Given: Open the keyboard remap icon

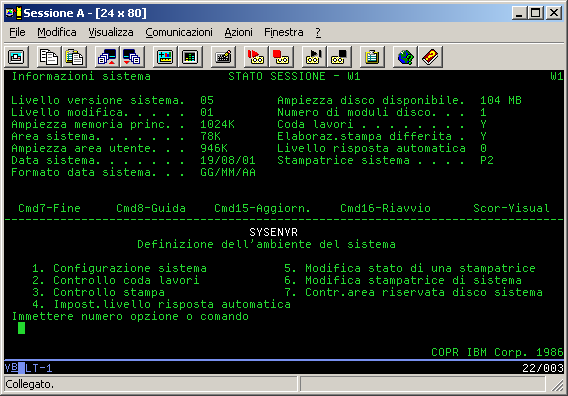Looking at the screenshot, I should [223, 57].
